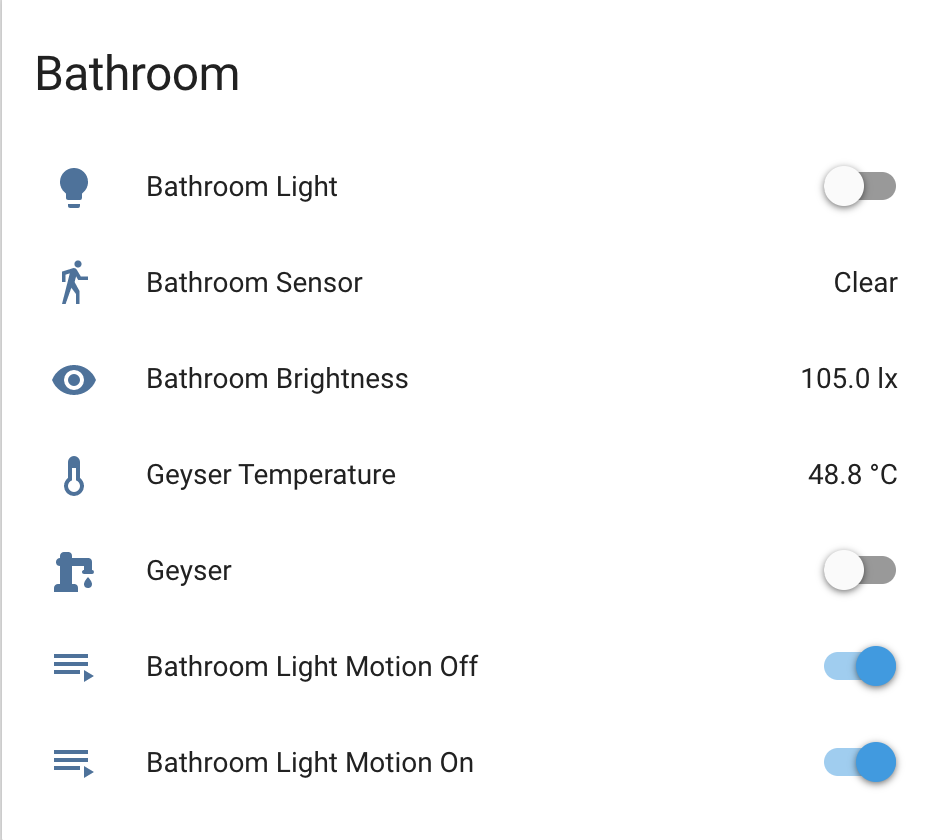Open the Bathroom Sensor state showing Clear

tap(866, 282)
